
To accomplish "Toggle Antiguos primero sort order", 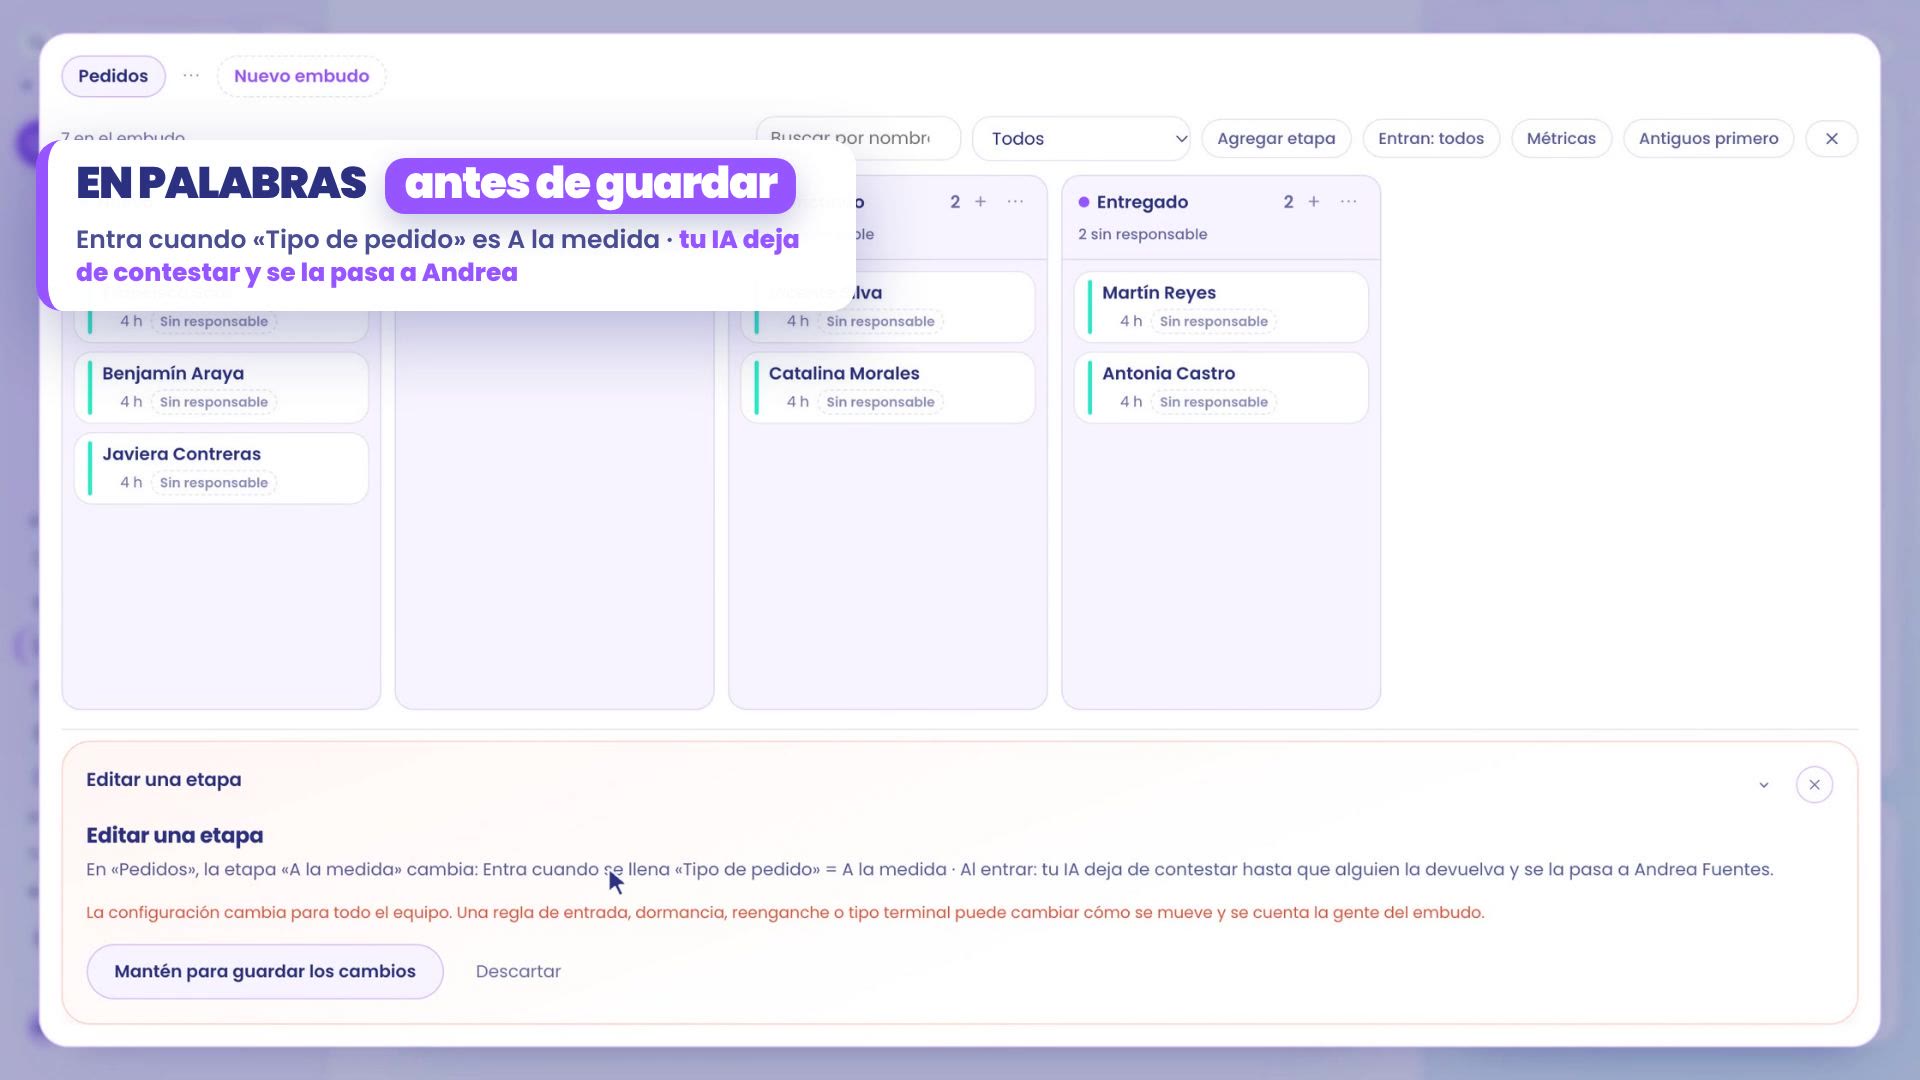I will pos(1708,138).
